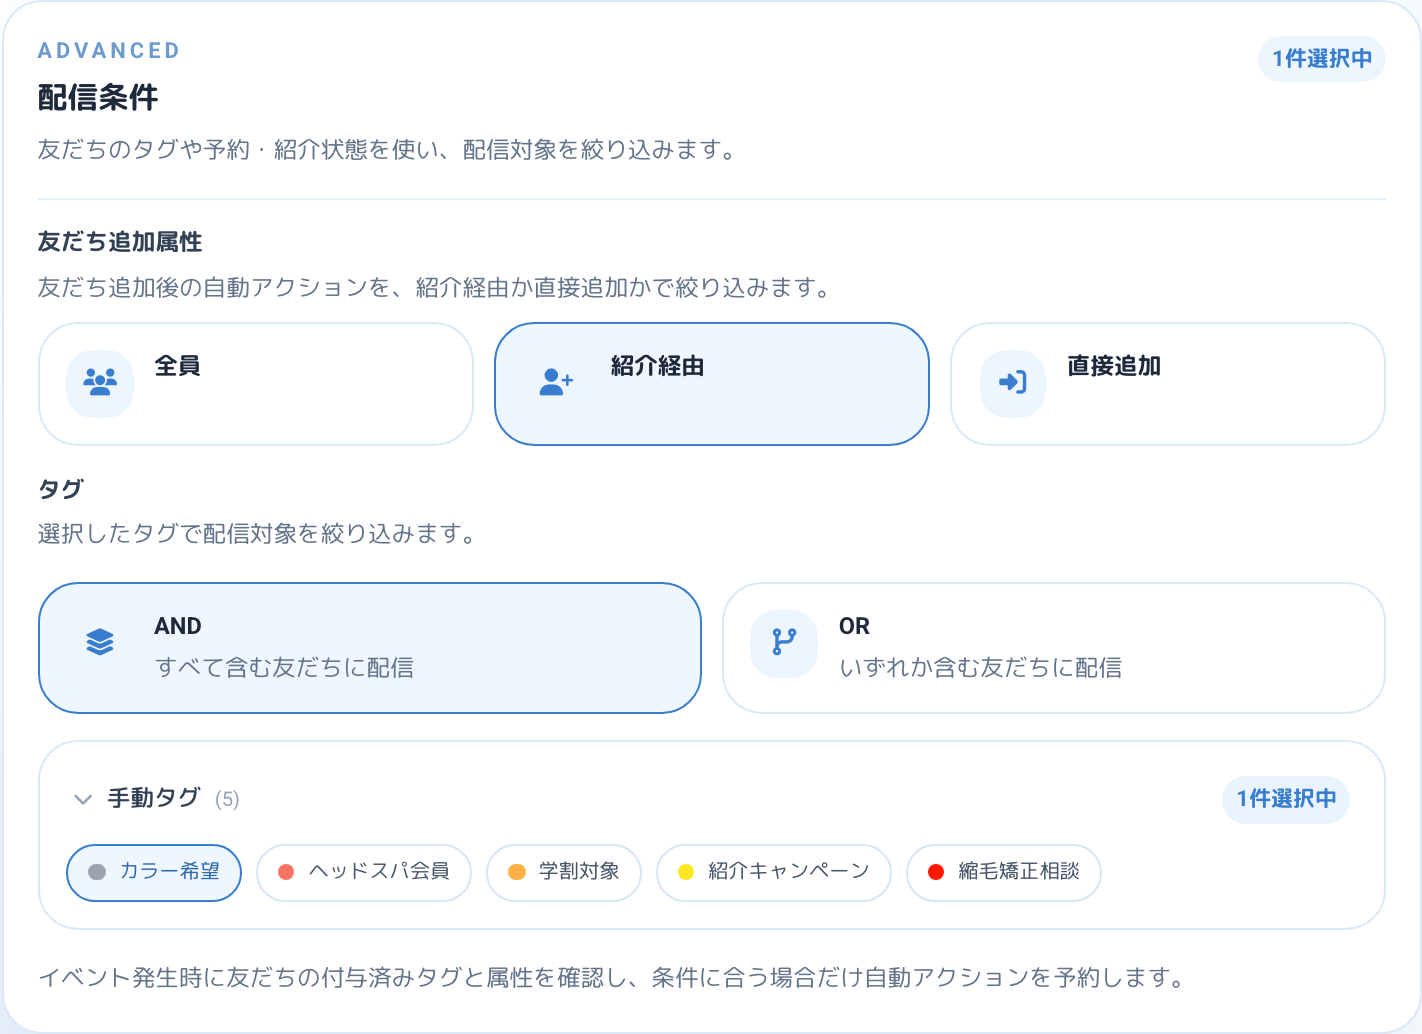Collapse the 手動タグ section chevron
1422x1034 pixels.
(83, 799)
